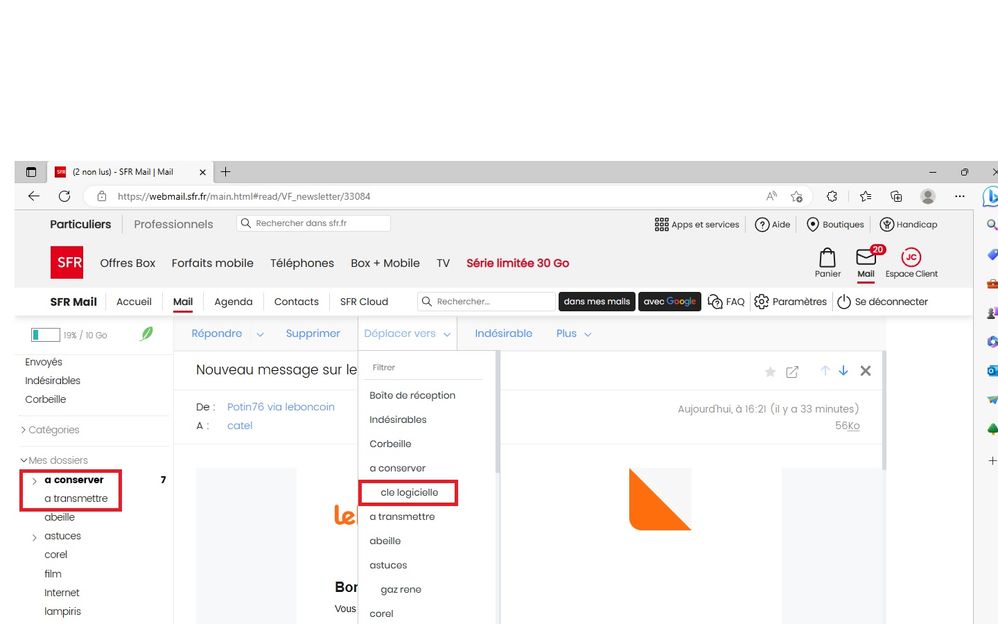This screenshot has height=624, width=998.
Task: Type in the folder Filtrer field
Action: pos(425,368)
